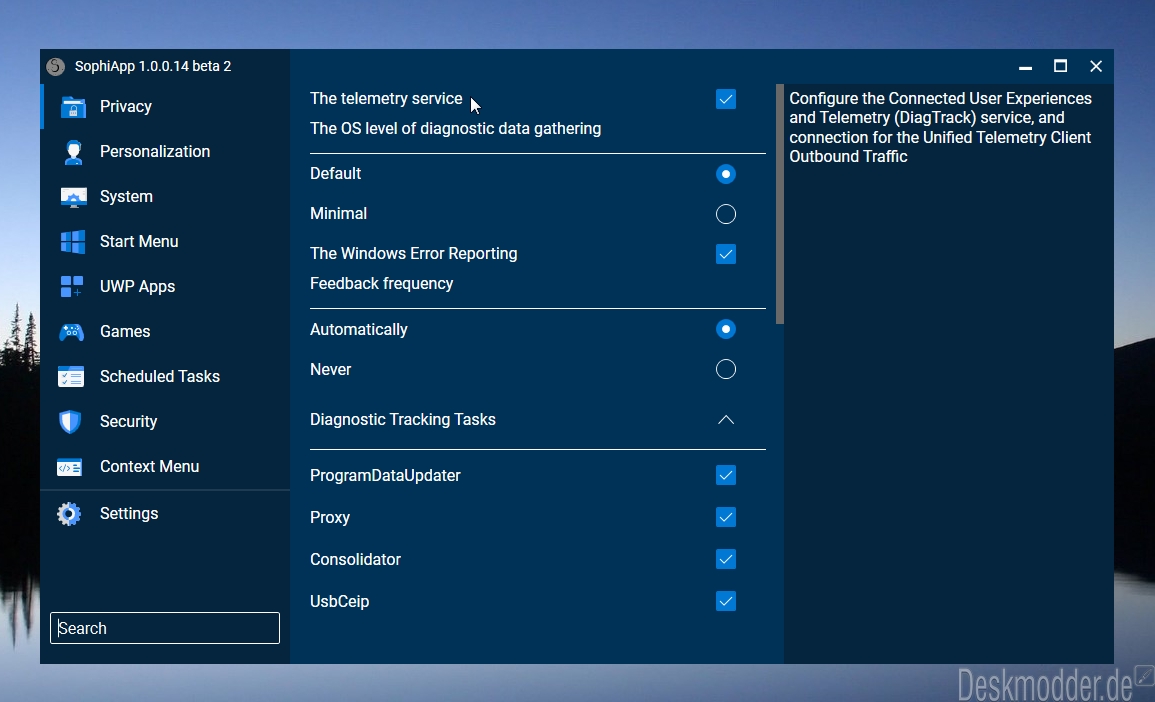Screen dimensions: 1155x702
Task: Open the Settings page
Action: 165,513
